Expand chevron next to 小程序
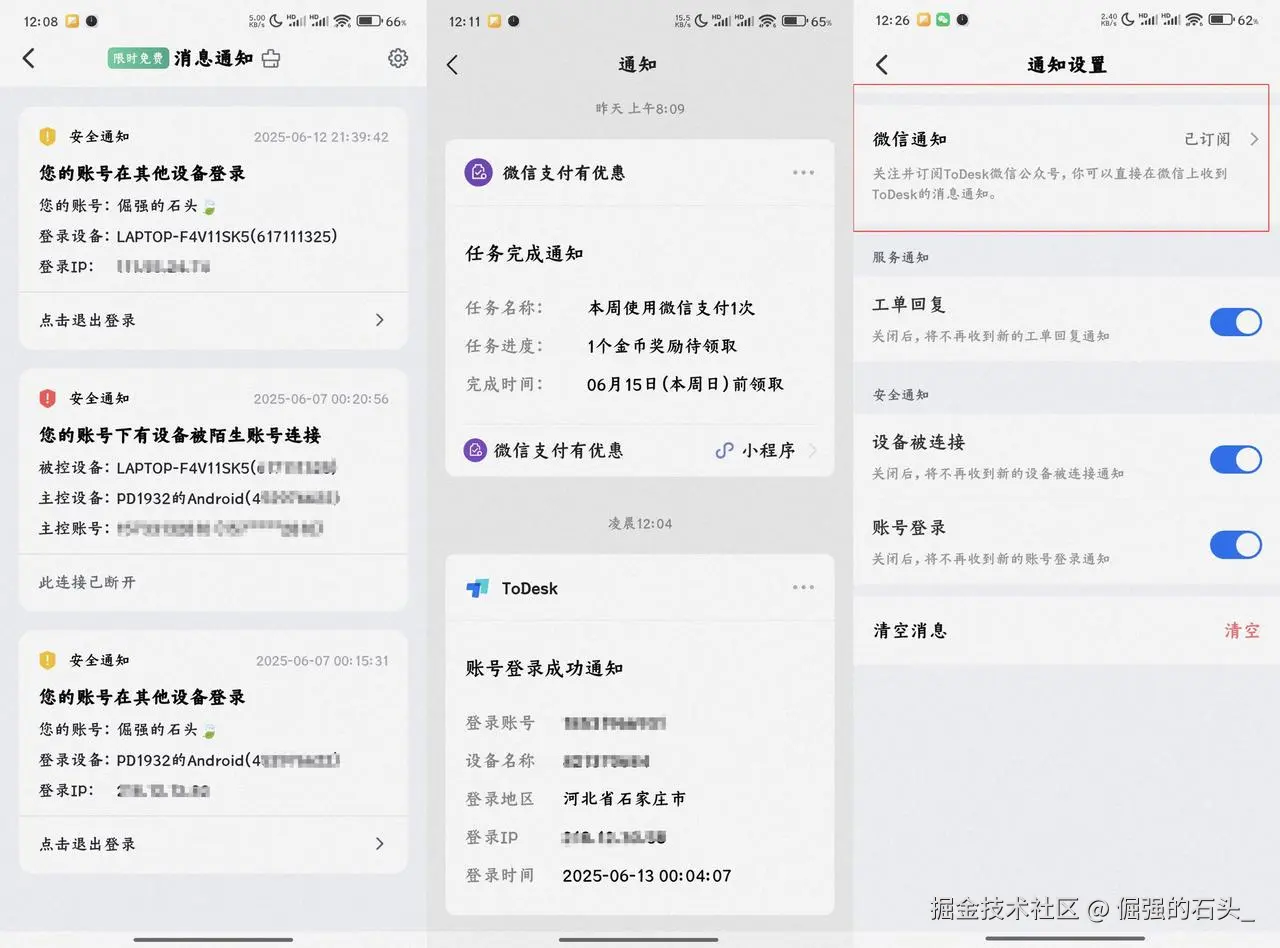Image resolution: width=1280 pixels, height=948 pixels. click(812, 451)
